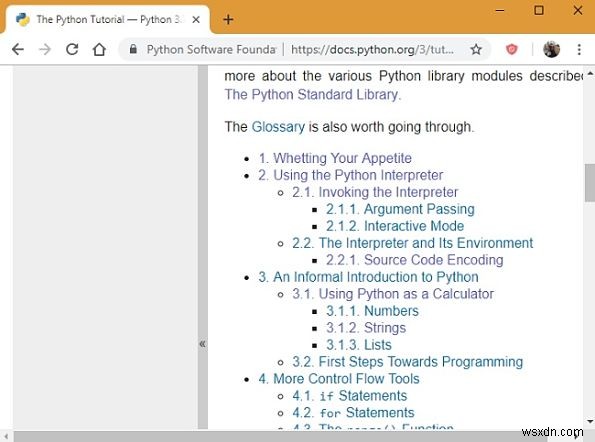Screen dimensions: 595x442
Task: Open the red shield extension
Action: pyautogui.click(x=512, y=49)
